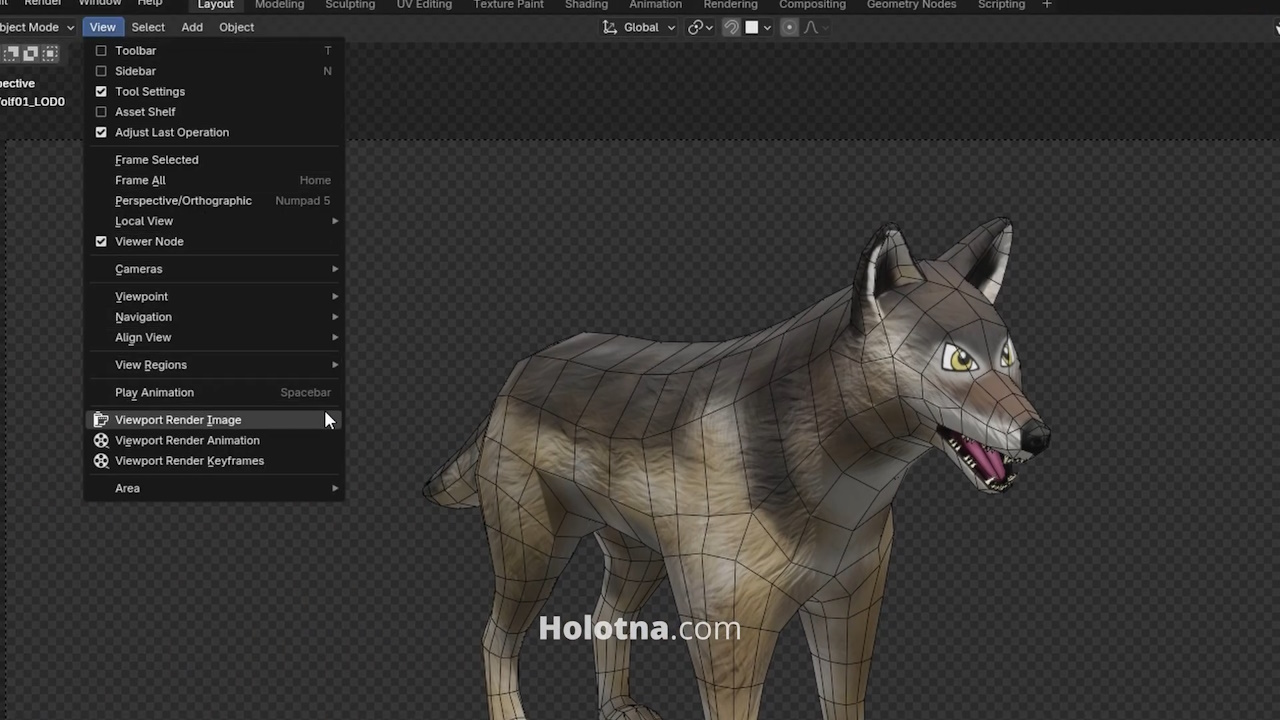1280x720 pixels.
Task: Switch to the Sculpting workspace tab
Action: click(350, 5)
